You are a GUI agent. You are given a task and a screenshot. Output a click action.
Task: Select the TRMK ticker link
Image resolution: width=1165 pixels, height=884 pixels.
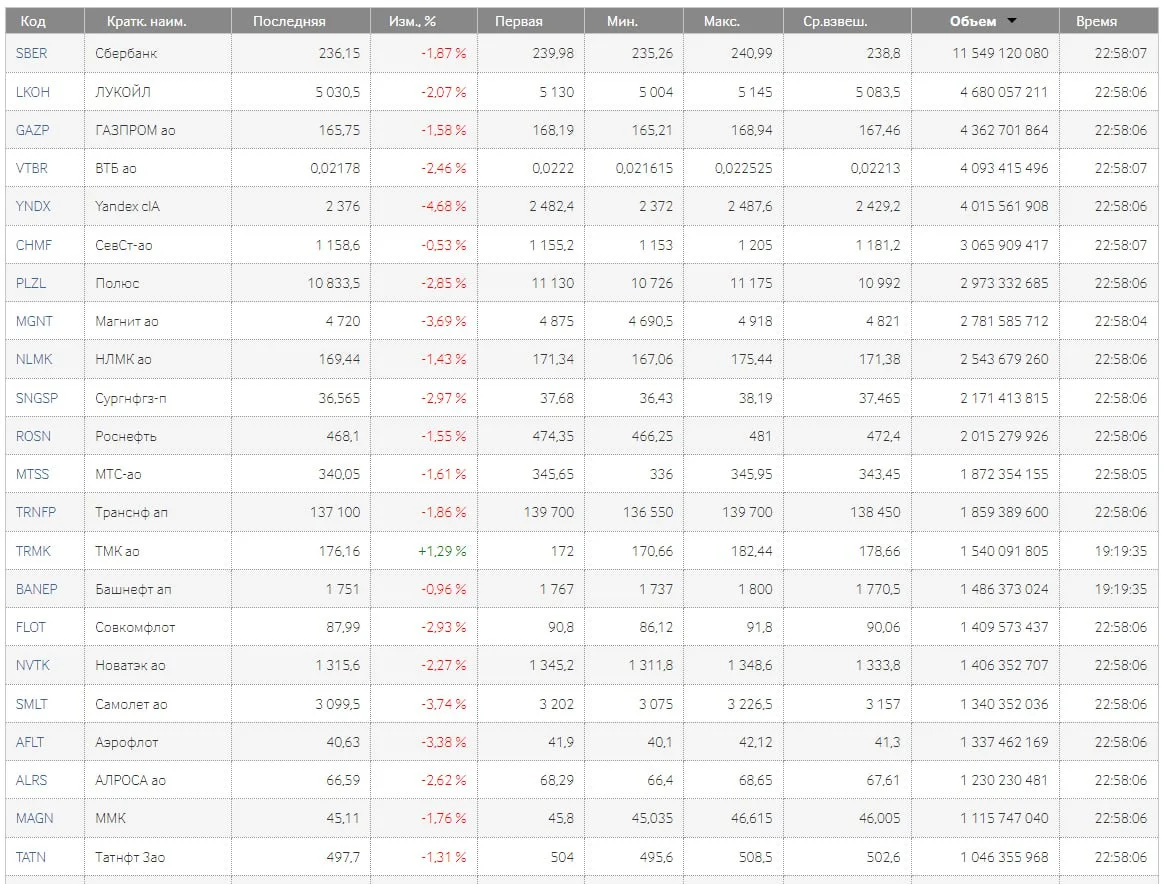click(x=33, y=551)
